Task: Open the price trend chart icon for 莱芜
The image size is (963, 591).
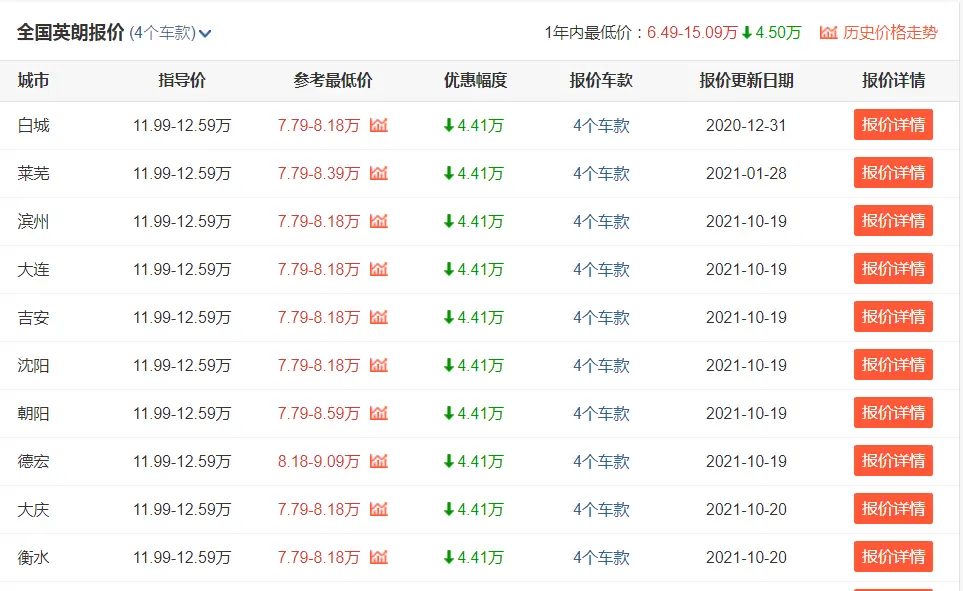Action: [378, 173]
